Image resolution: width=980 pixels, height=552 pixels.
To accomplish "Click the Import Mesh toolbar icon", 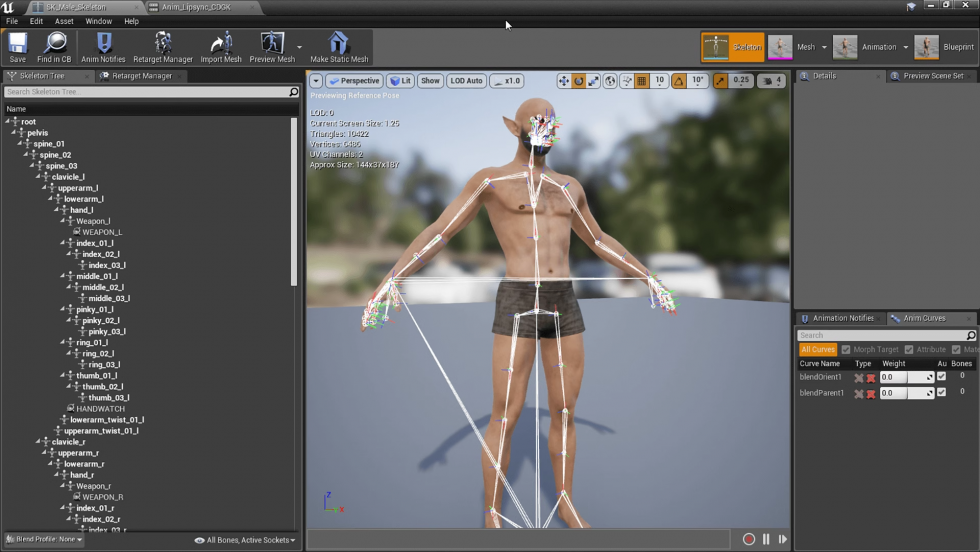I will coord(221,43).
